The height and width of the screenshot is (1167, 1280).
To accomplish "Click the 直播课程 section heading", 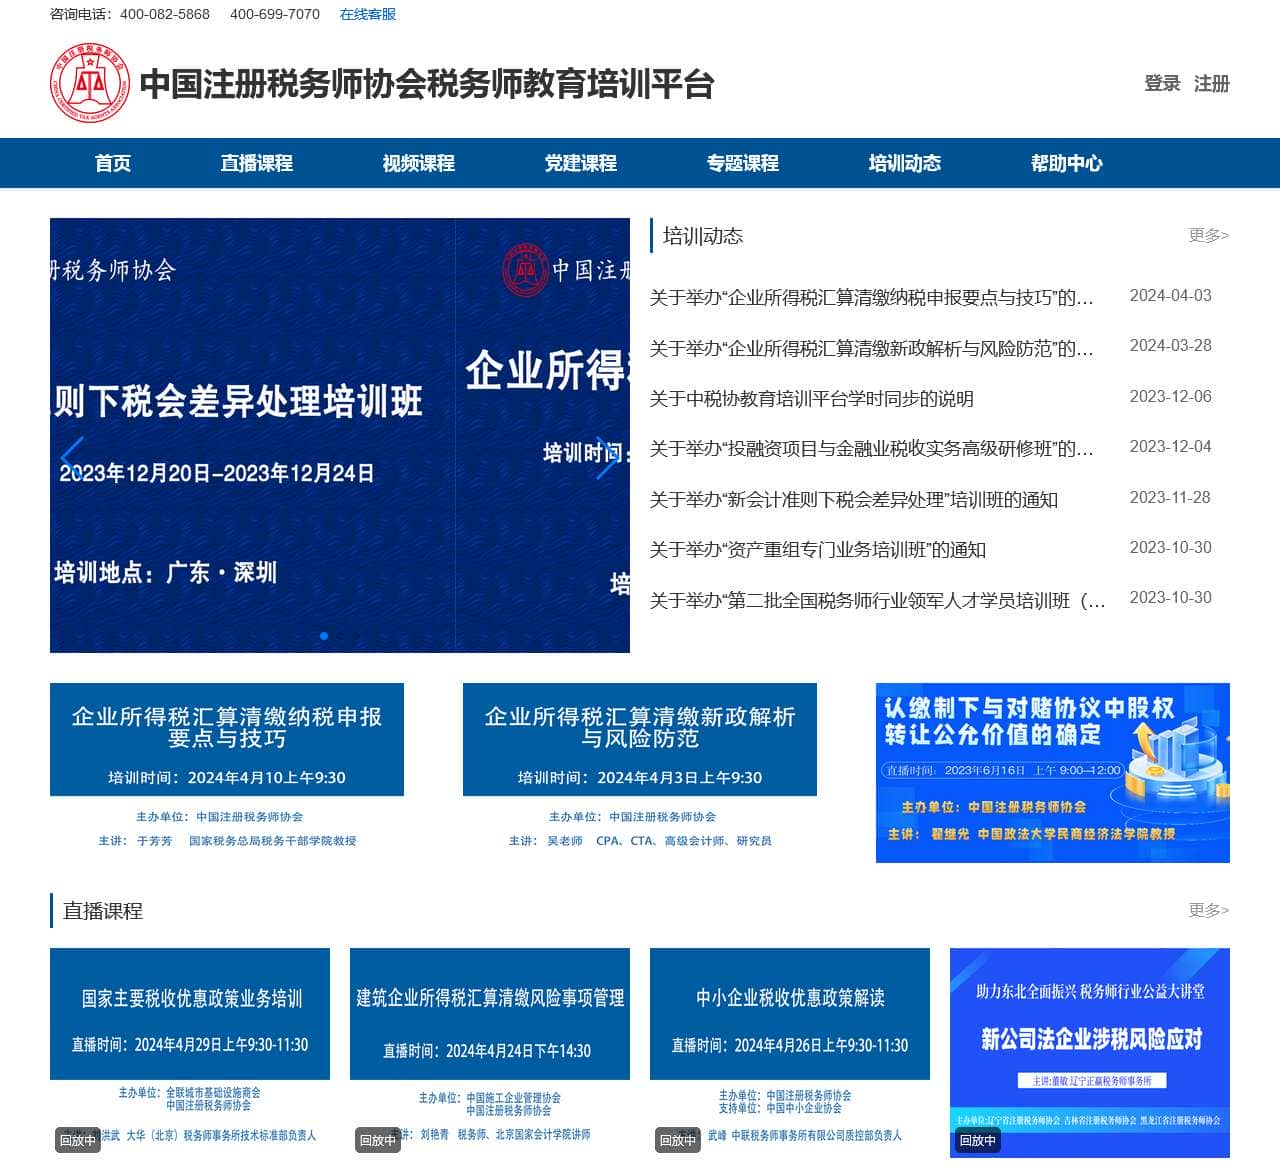I will 103,911.
